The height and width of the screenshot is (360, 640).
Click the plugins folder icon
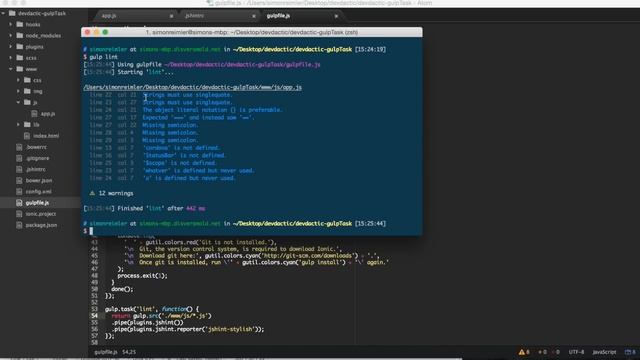20,47
